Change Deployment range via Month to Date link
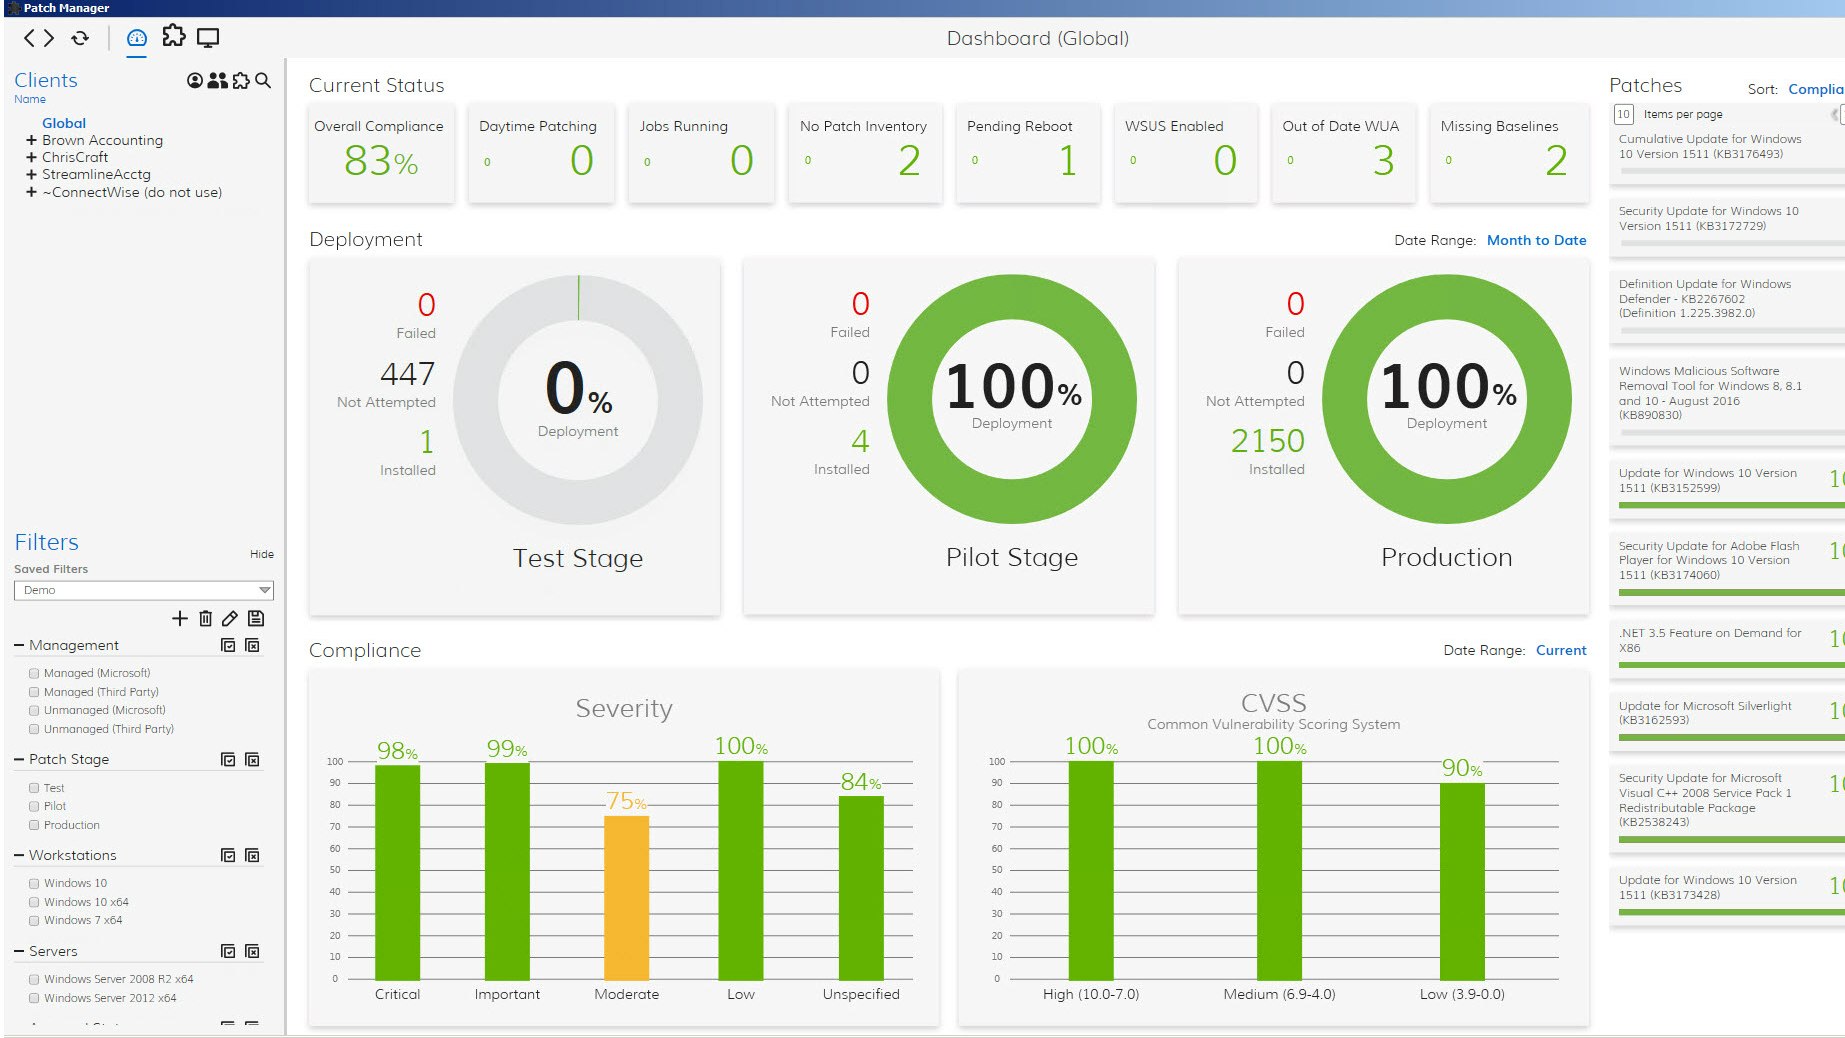Image resolution: width=1845 pixels, height=1038 pixels. pos(1536,240)
